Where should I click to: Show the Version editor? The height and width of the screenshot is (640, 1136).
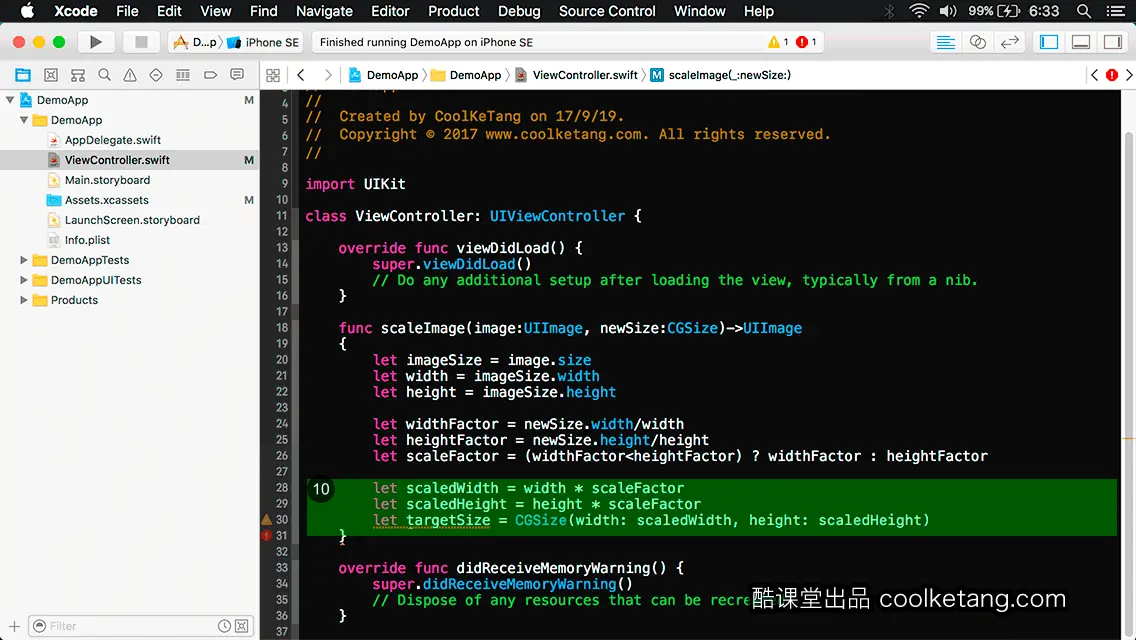pos(1009,42)
